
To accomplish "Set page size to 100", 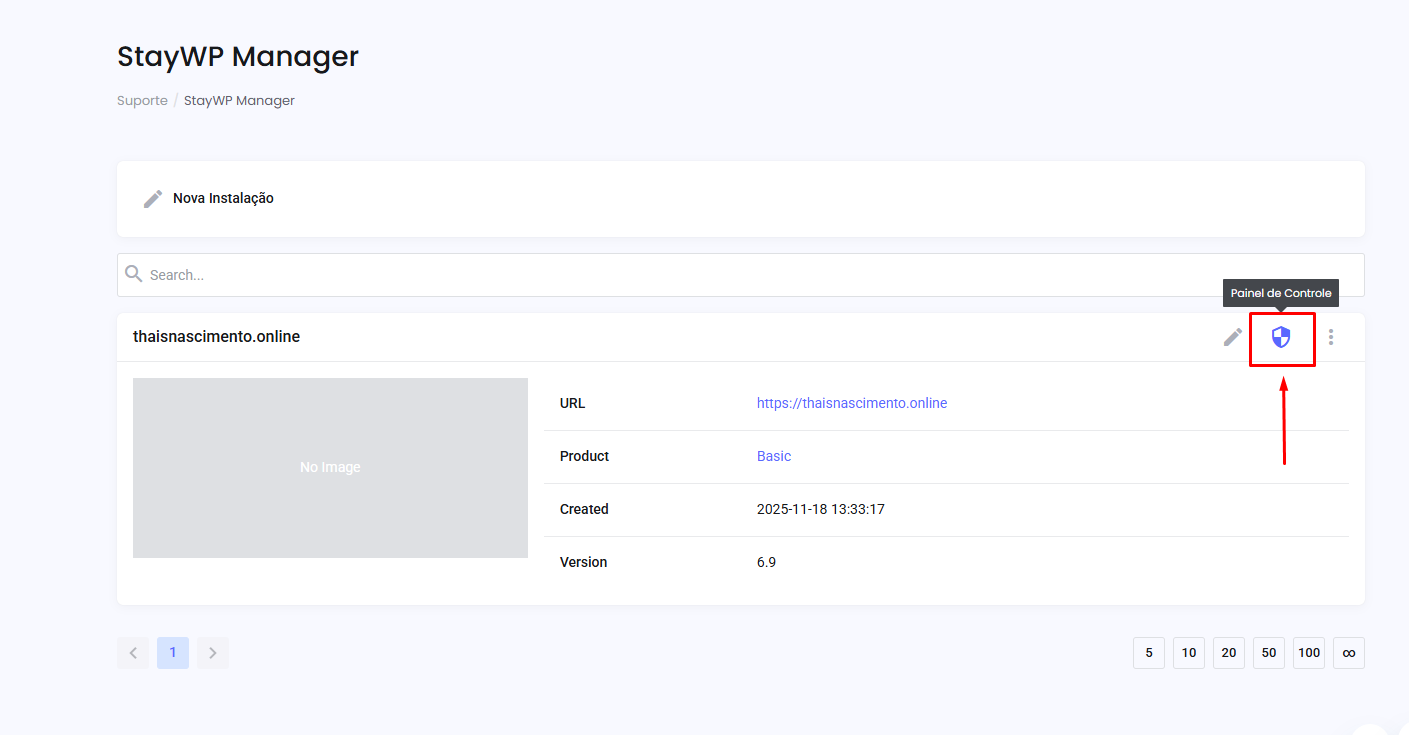I will 1308,652.
